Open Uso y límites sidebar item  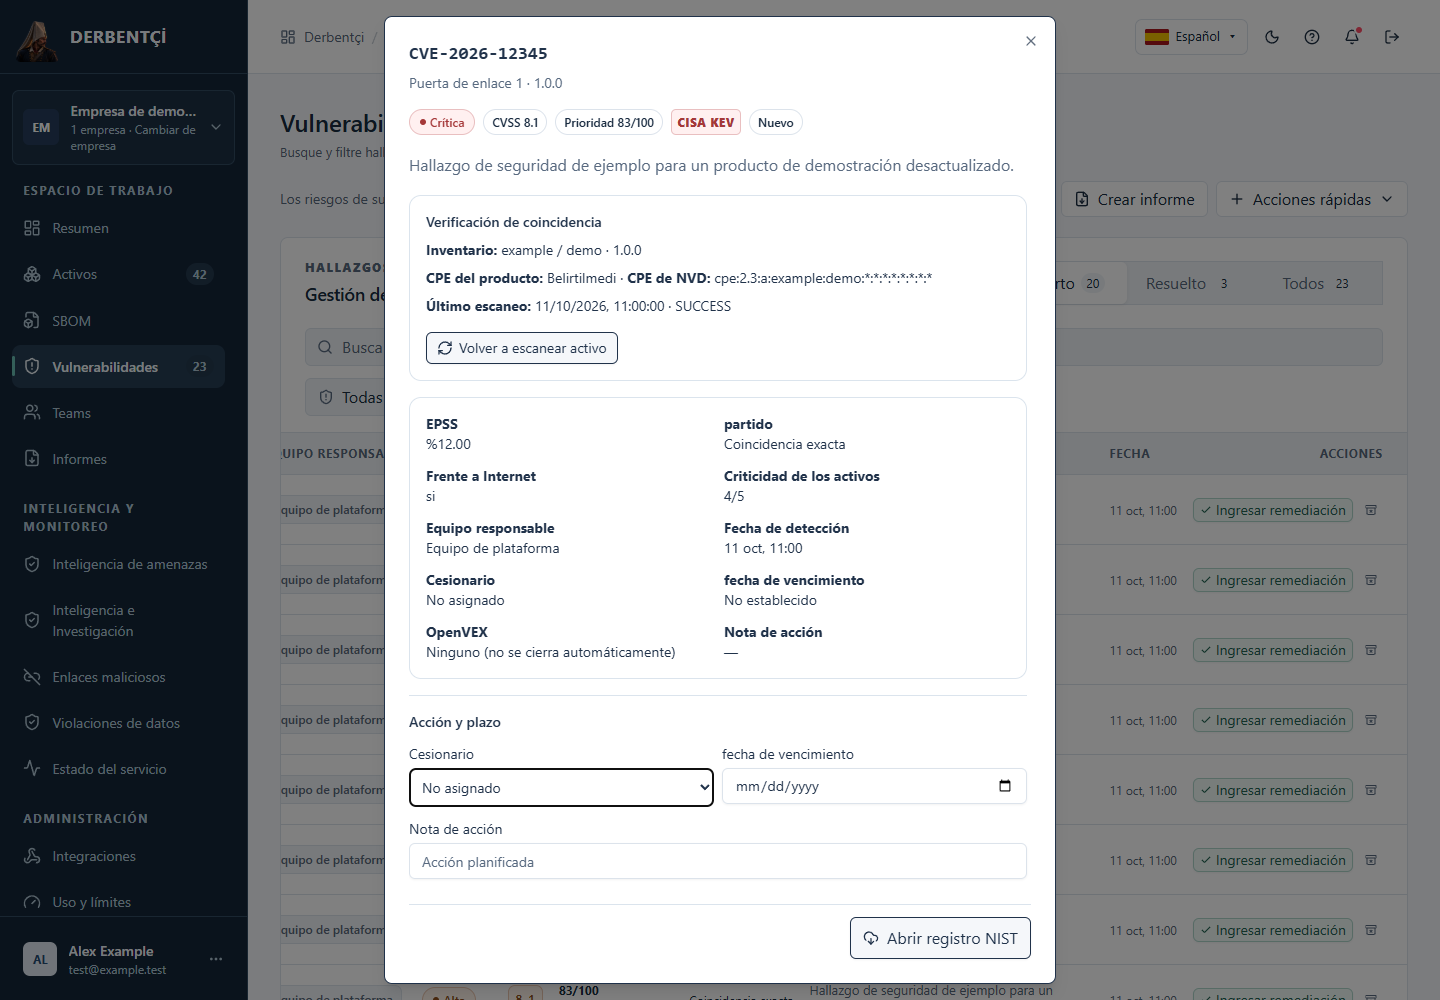coord(118,902)
